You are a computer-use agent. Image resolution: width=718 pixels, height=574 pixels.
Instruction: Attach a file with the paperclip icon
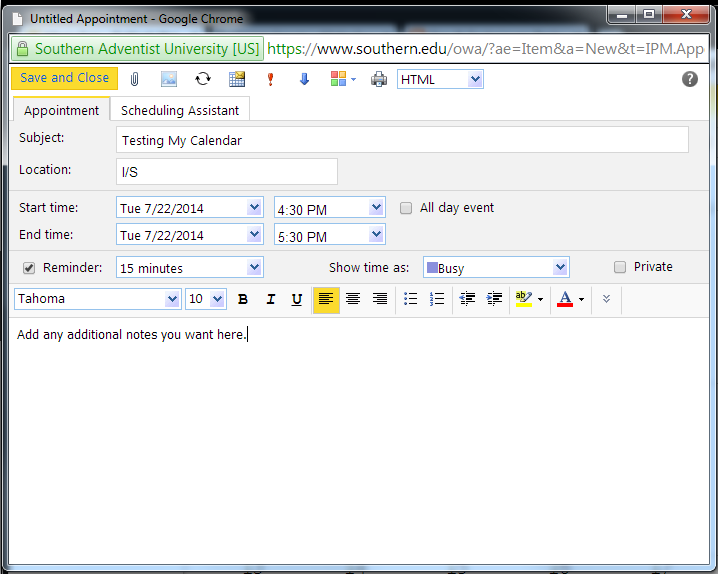coord(134,79)
